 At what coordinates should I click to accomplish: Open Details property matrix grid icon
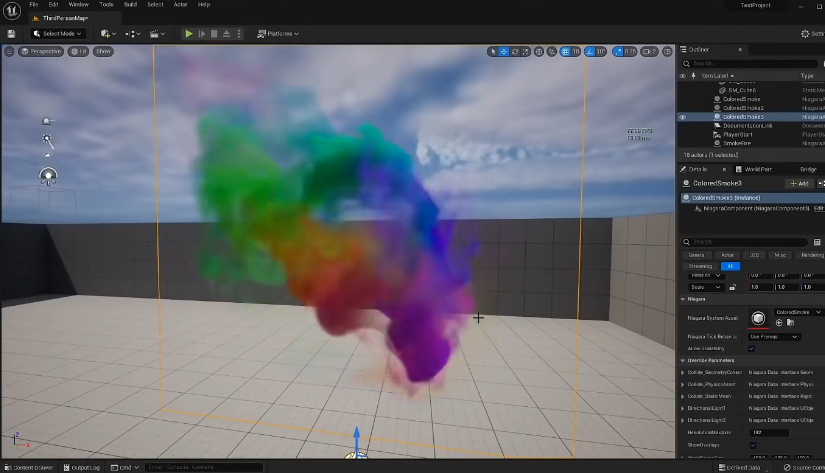tap(817, 242)
